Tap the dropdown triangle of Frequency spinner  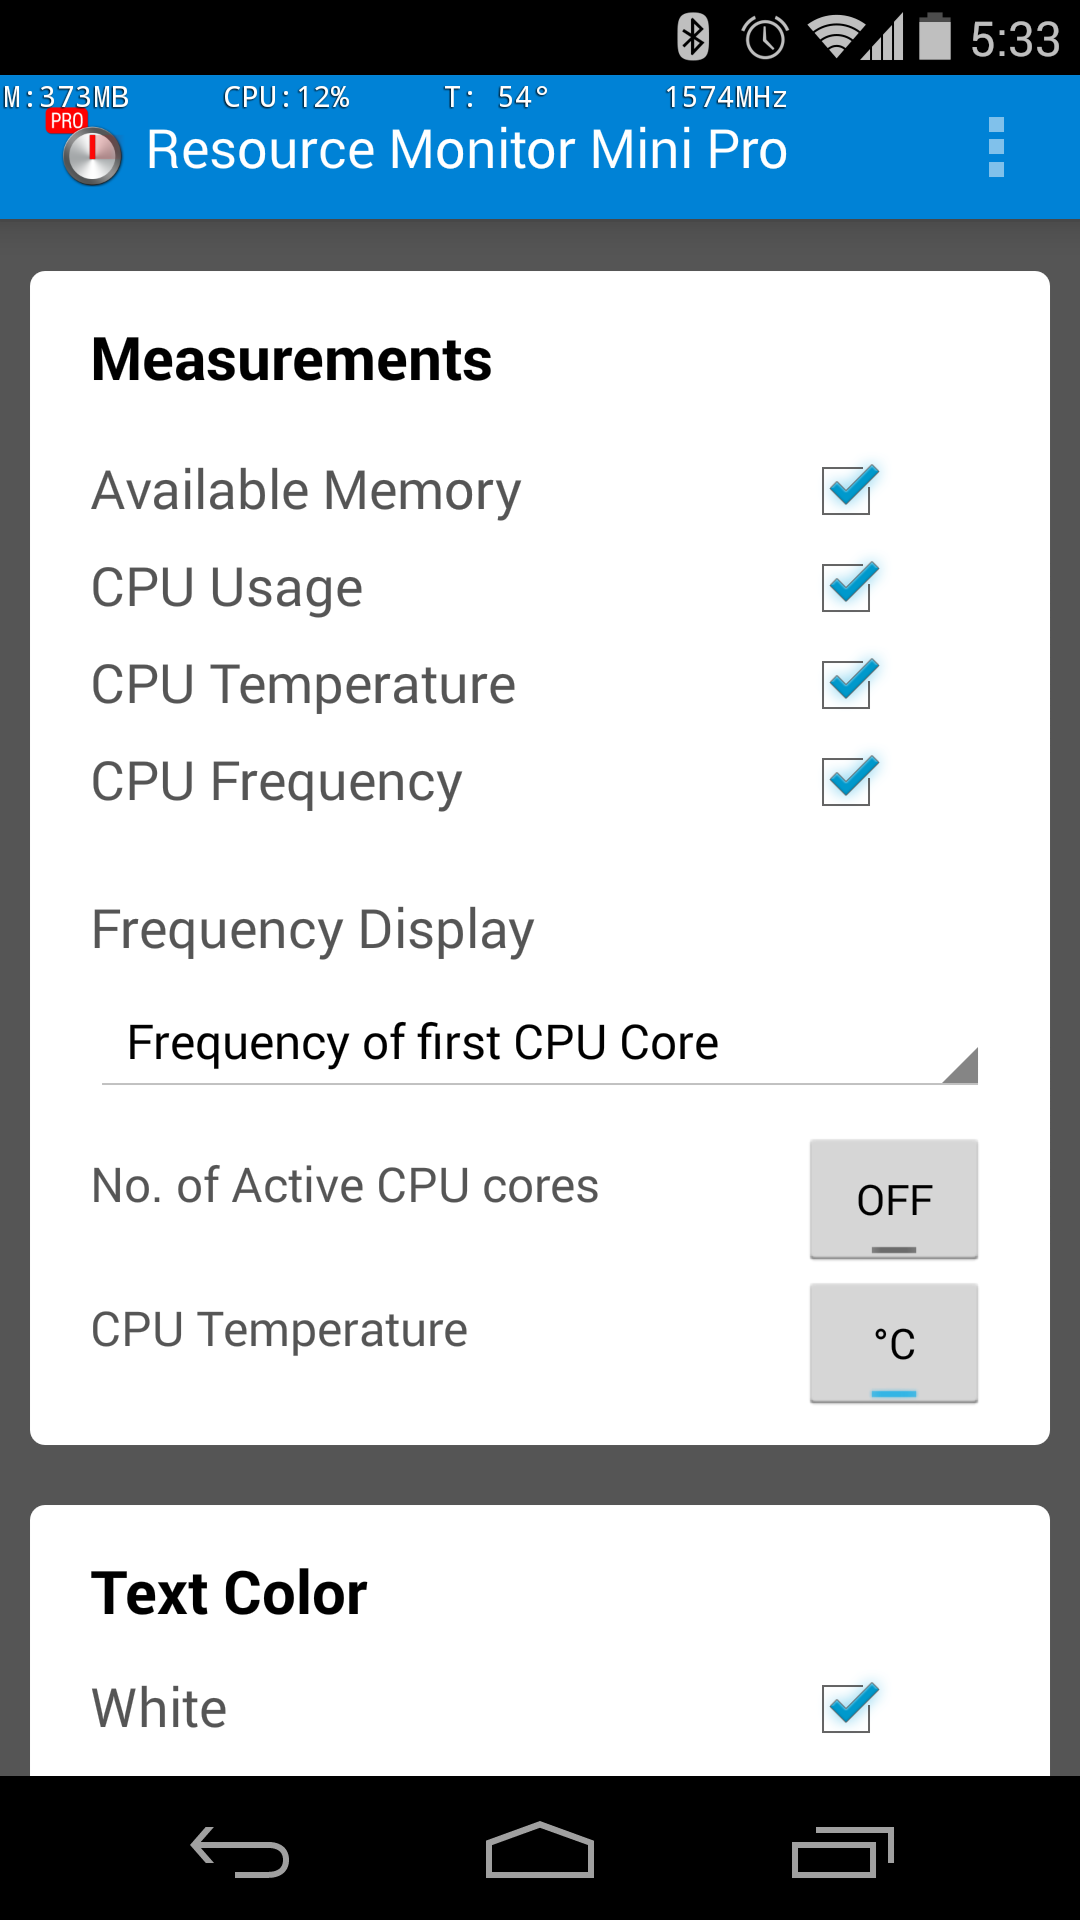coord(960,1066)
